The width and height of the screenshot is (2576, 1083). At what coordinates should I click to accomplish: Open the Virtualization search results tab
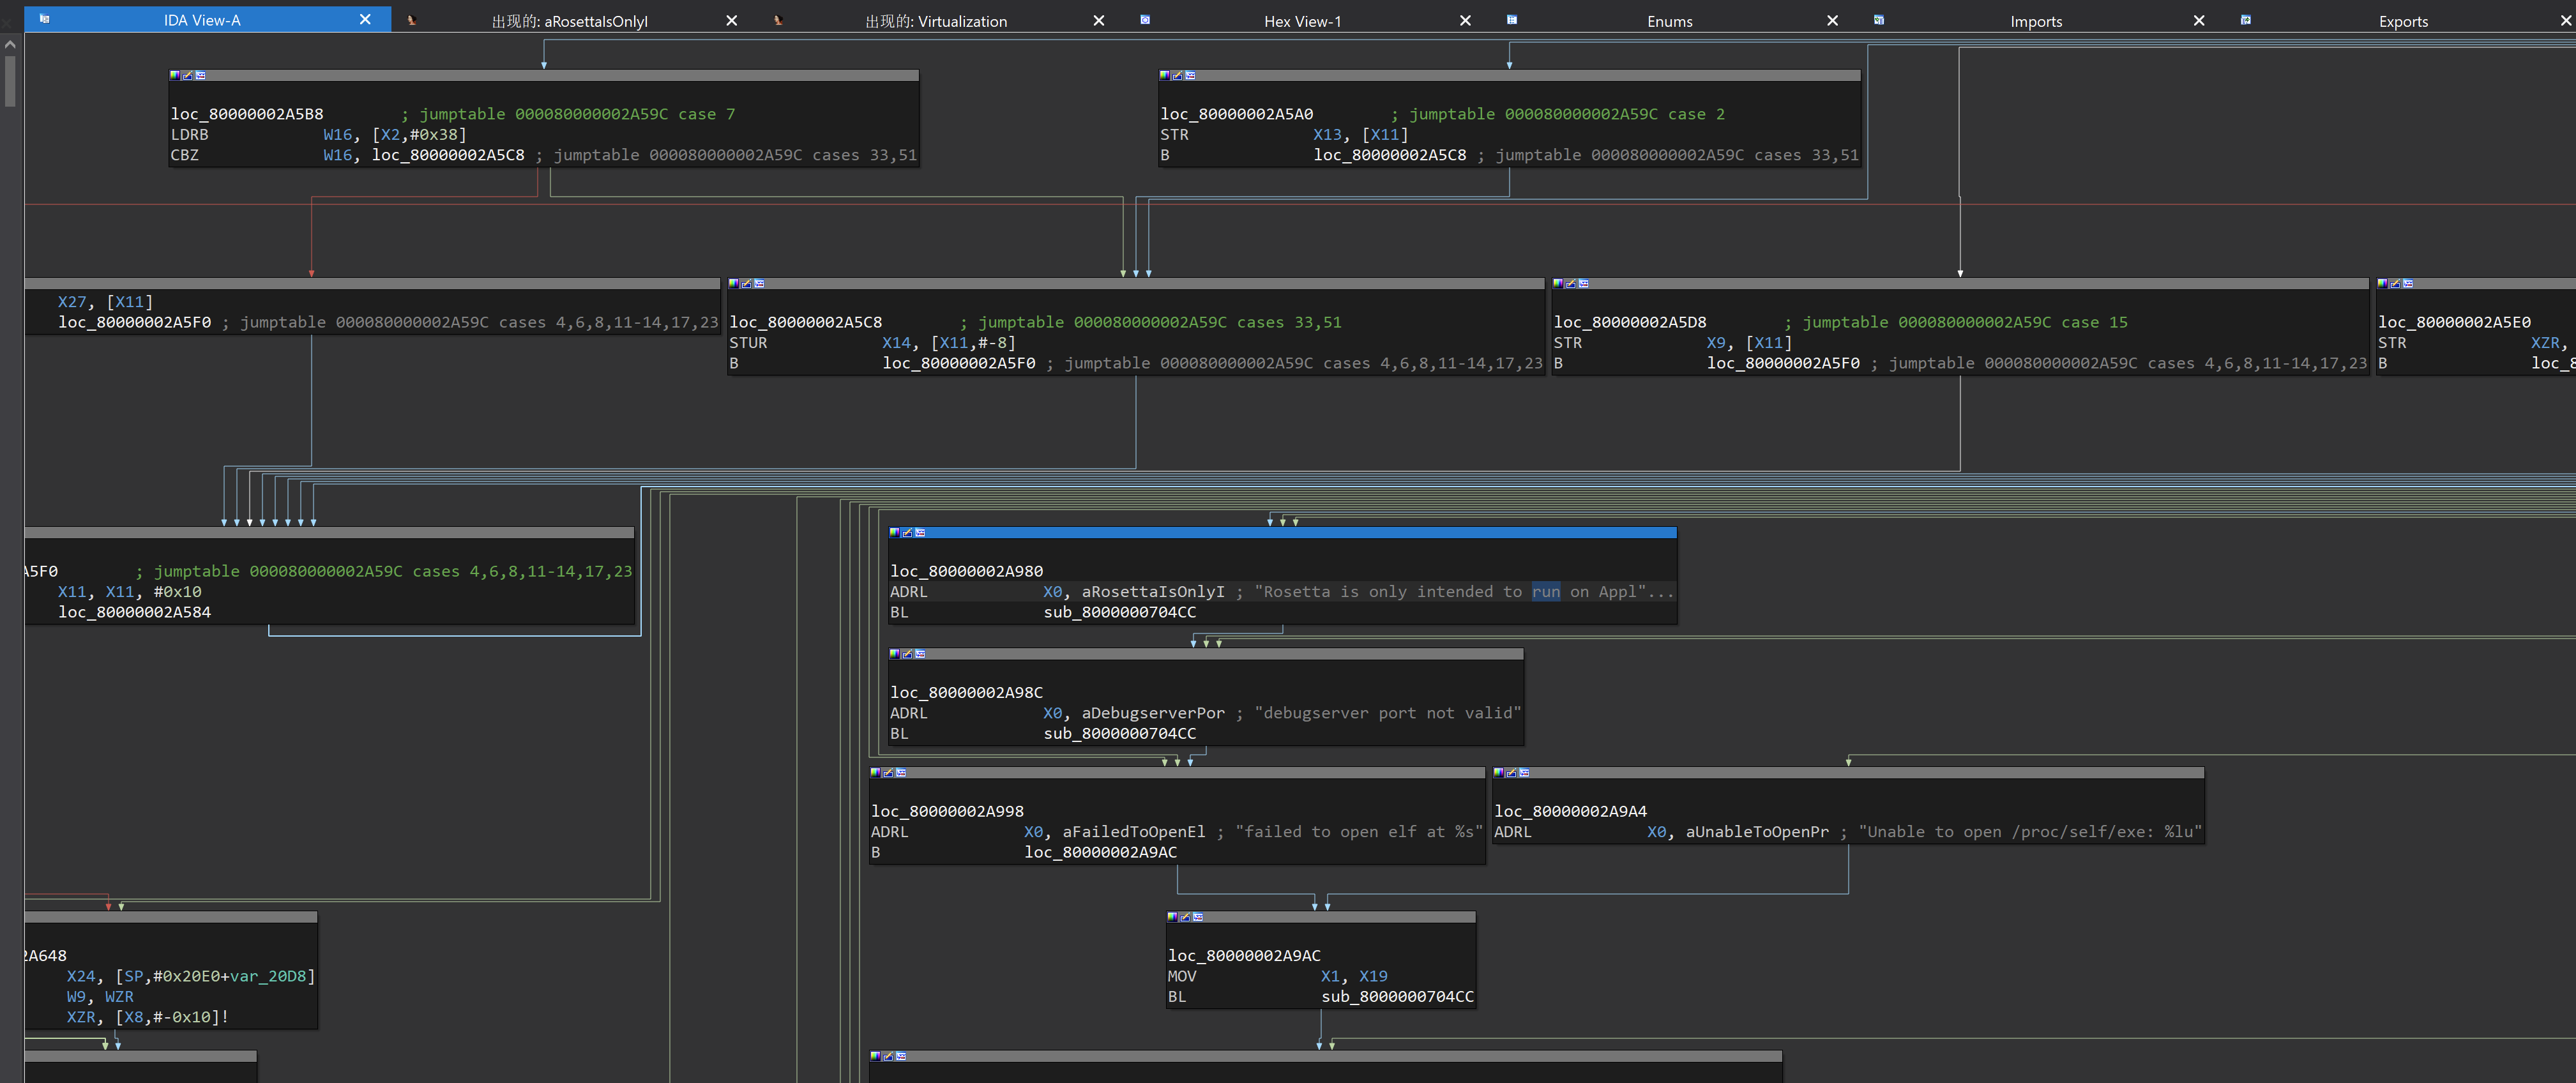935,21
